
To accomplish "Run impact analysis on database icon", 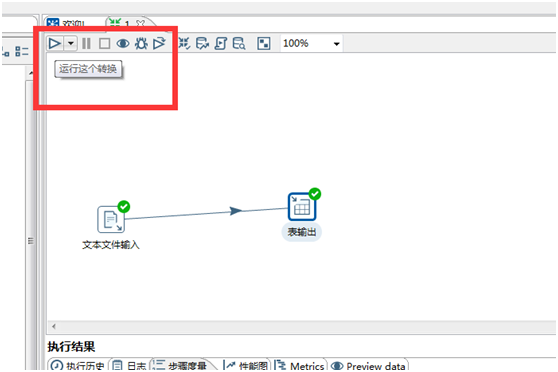I will tap(202, 43).
